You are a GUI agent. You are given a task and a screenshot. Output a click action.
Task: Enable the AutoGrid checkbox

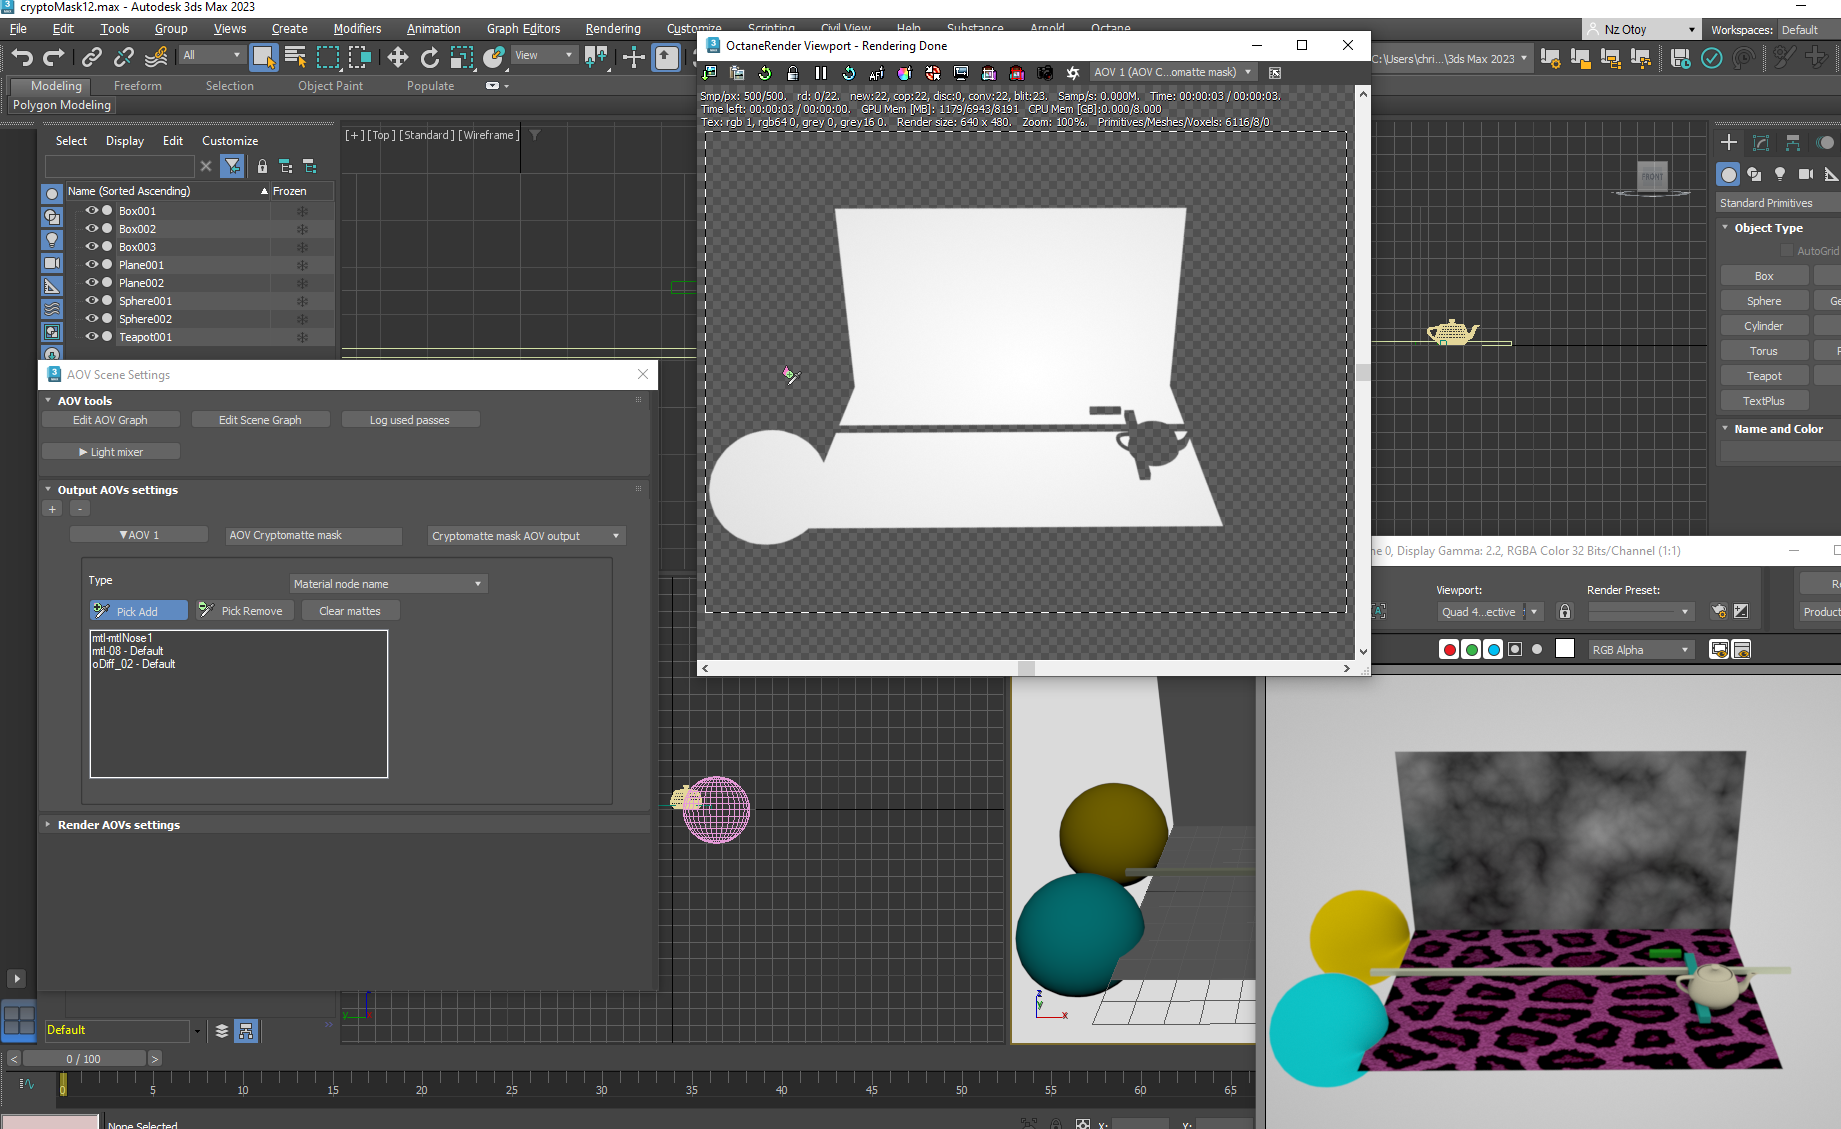tap(1787, 251)
